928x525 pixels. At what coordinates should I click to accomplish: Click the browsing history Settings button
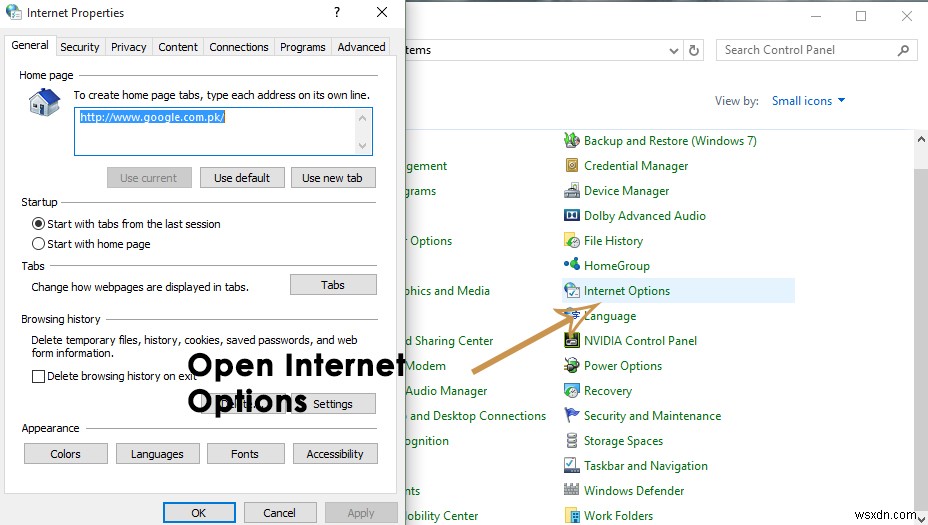point(333,404)
